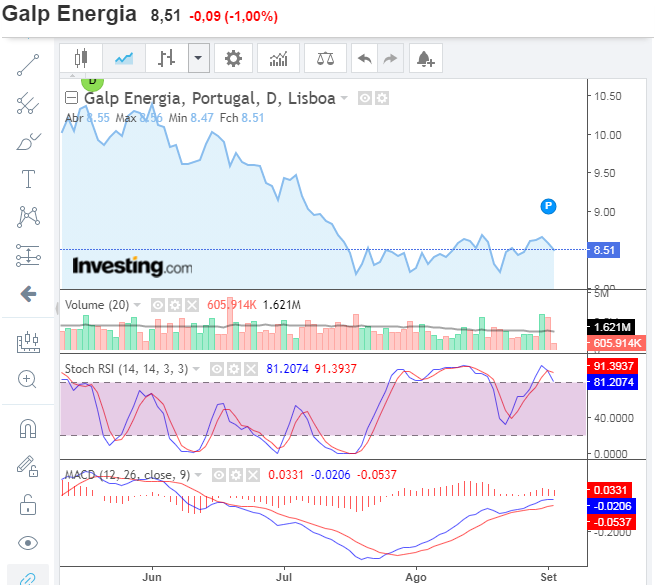Open MACD indicator dropdown

[x=198, y=475]
